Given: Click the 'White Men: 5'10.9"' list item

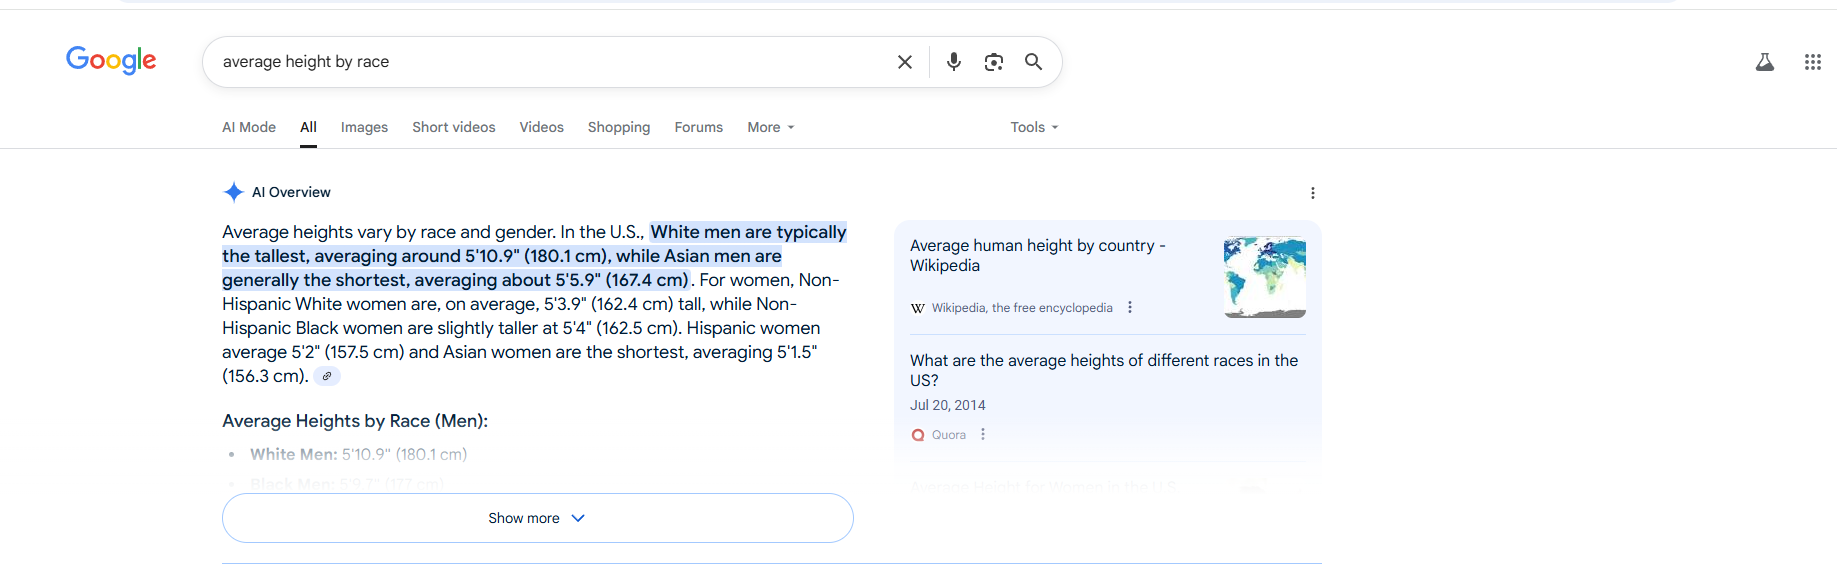Looking at the screenshot, I should tap(358, 454).
